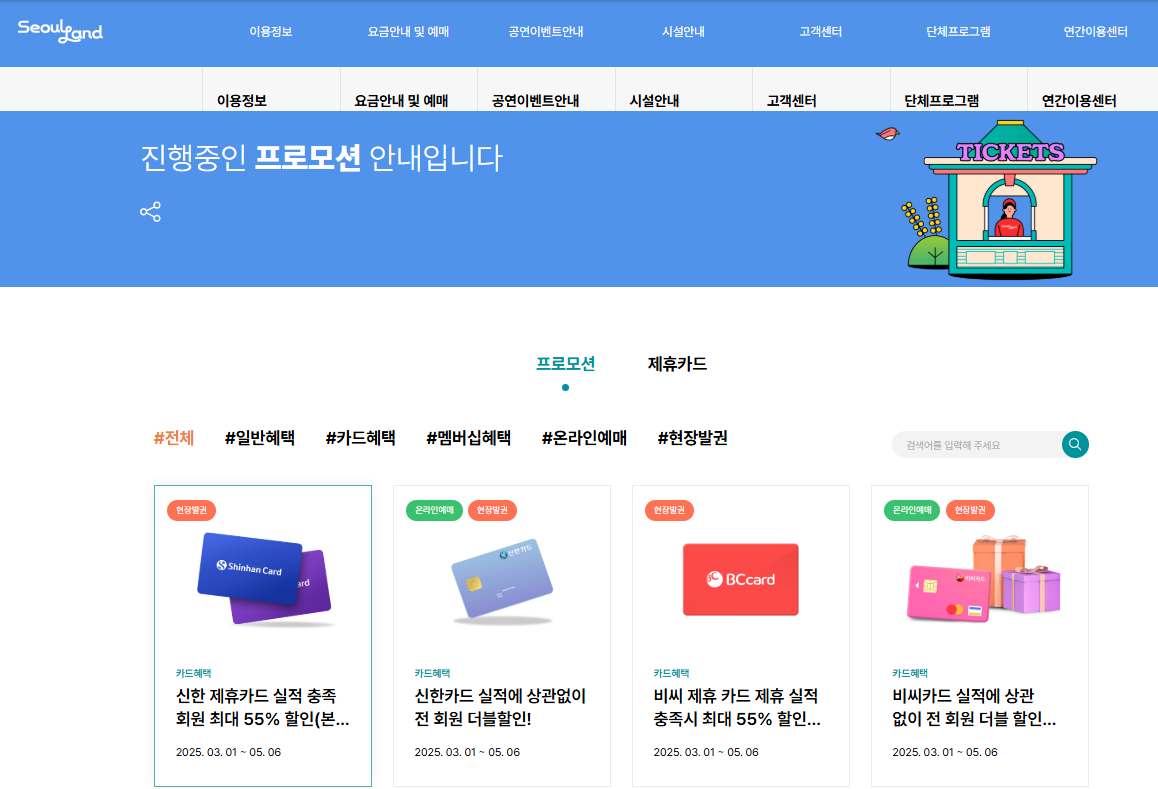Viewport: 1158px width, 789px height.
Task: Click the 현장발권 badge on the BCcard promotion
Action: [669, 510]
